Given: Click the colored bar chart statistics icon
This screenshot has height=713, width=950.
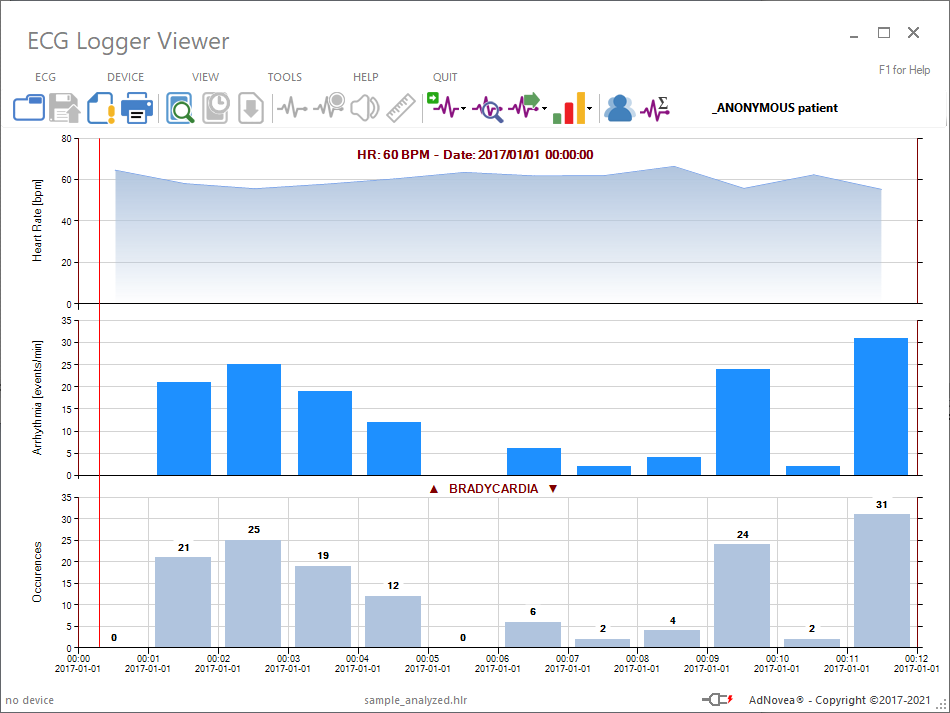Looking at the screenshot, I should tap(569, 108).
